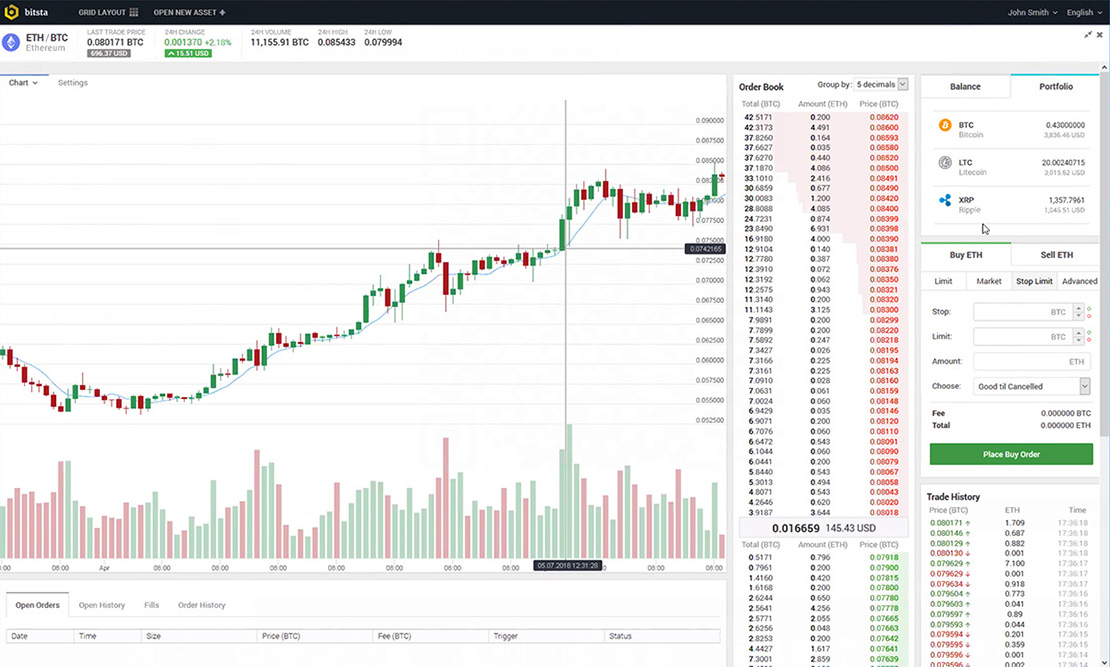Viewport: 1110px width, 667px height.
Task: Select the Order History tab
Action: pos(202,605)
